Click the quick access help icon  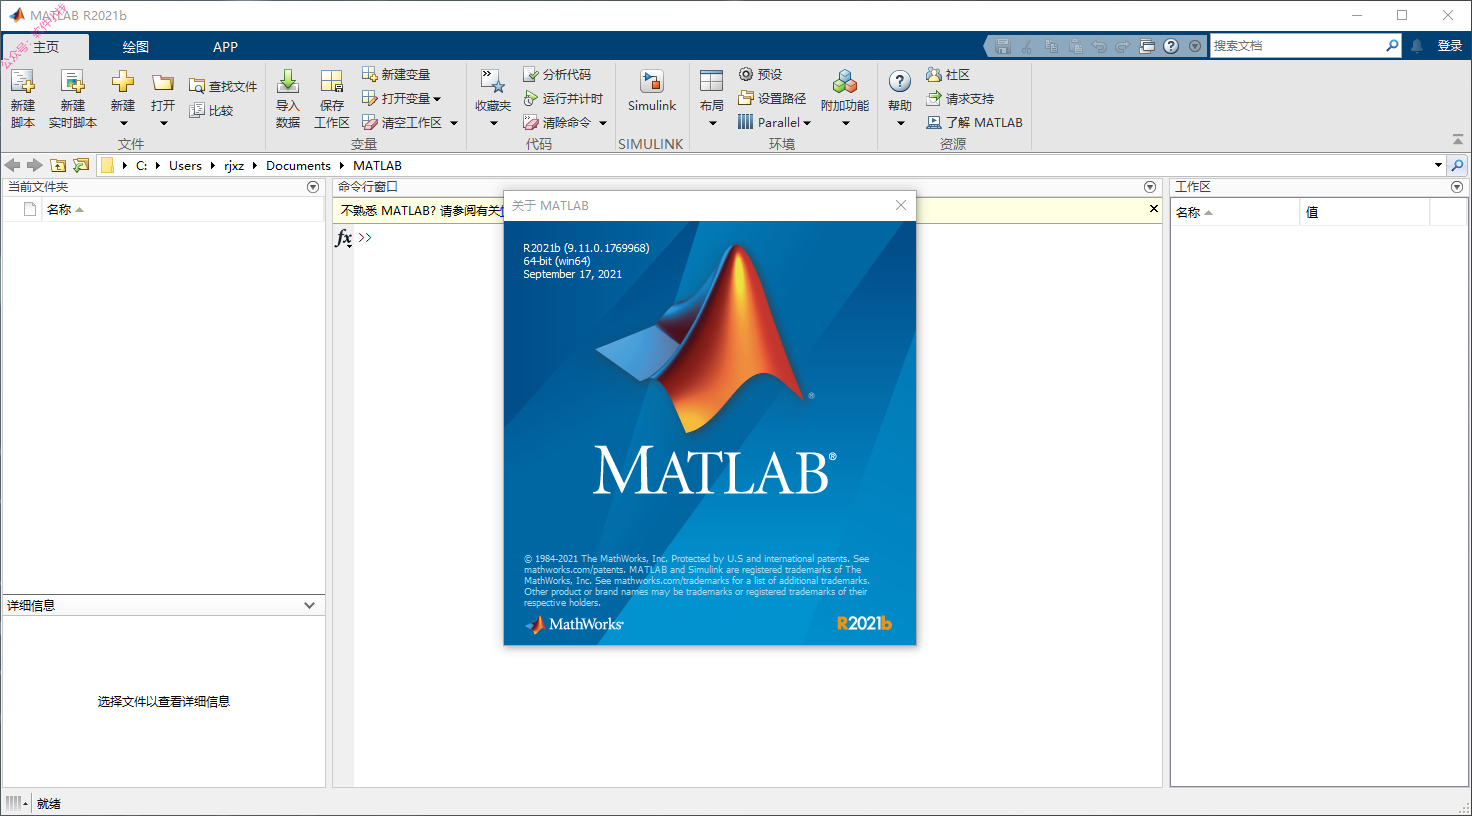coord(1171,46)
